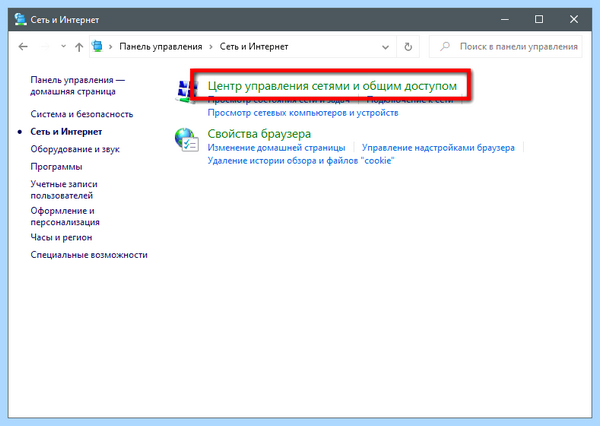Open the chevron after the address bar icon
The image size is (600, 426).
[111, 47]
